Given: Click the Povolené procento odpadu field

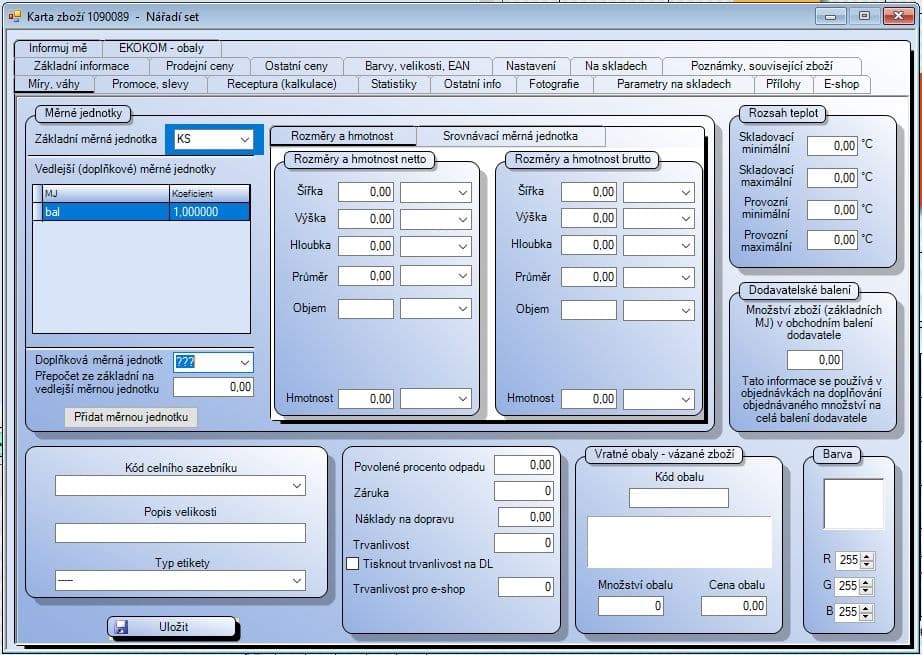Looking at the screenshot, I should pos(524,465).
